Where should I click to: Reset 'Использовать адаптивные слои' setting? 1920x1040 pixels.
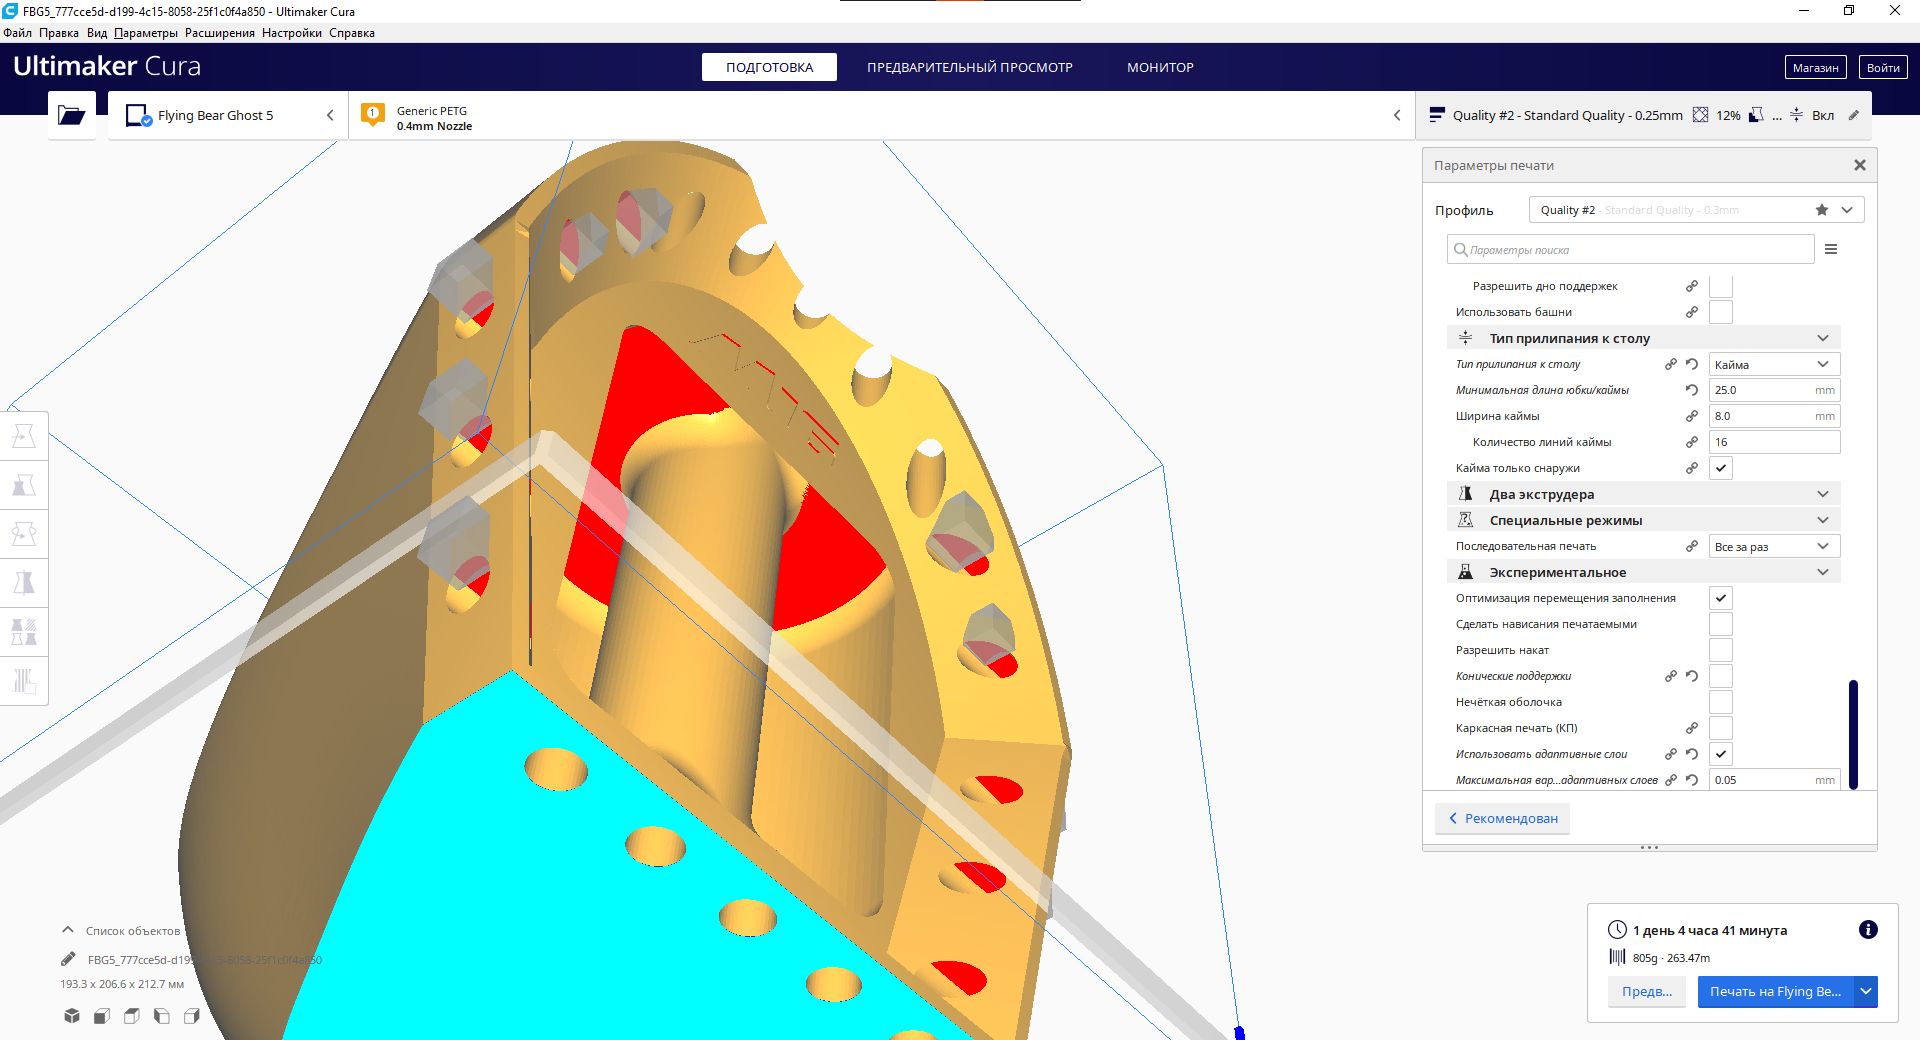pos(1692,754)
